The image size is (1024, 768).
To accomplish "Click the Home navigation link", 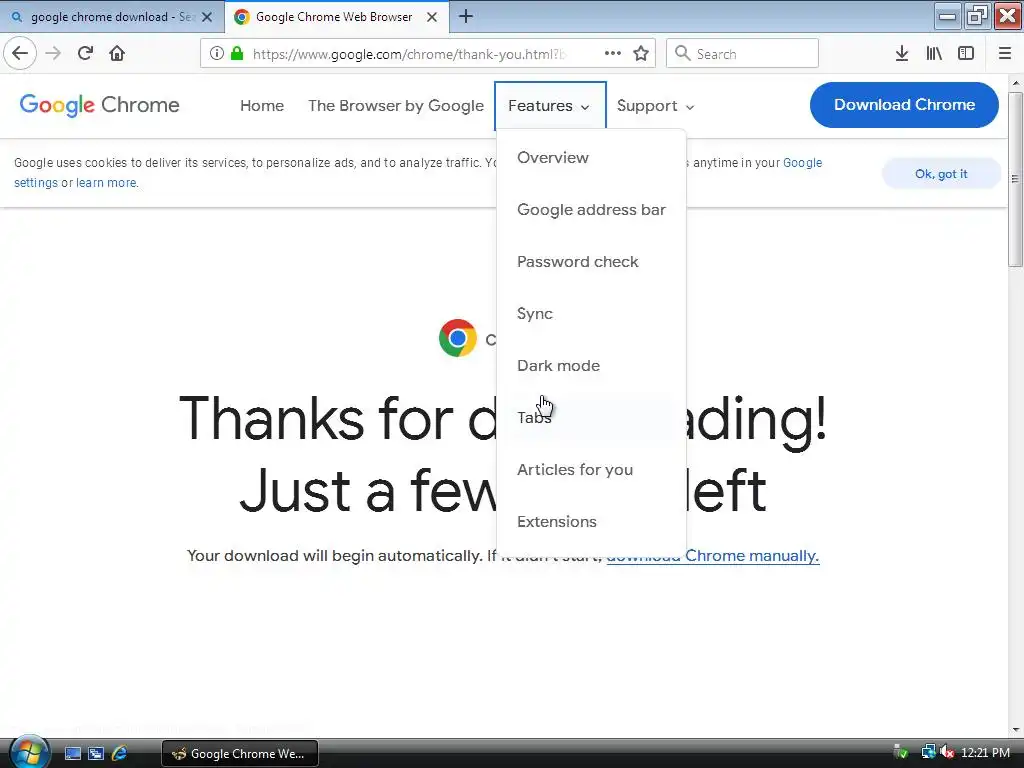I will point(262,106).
